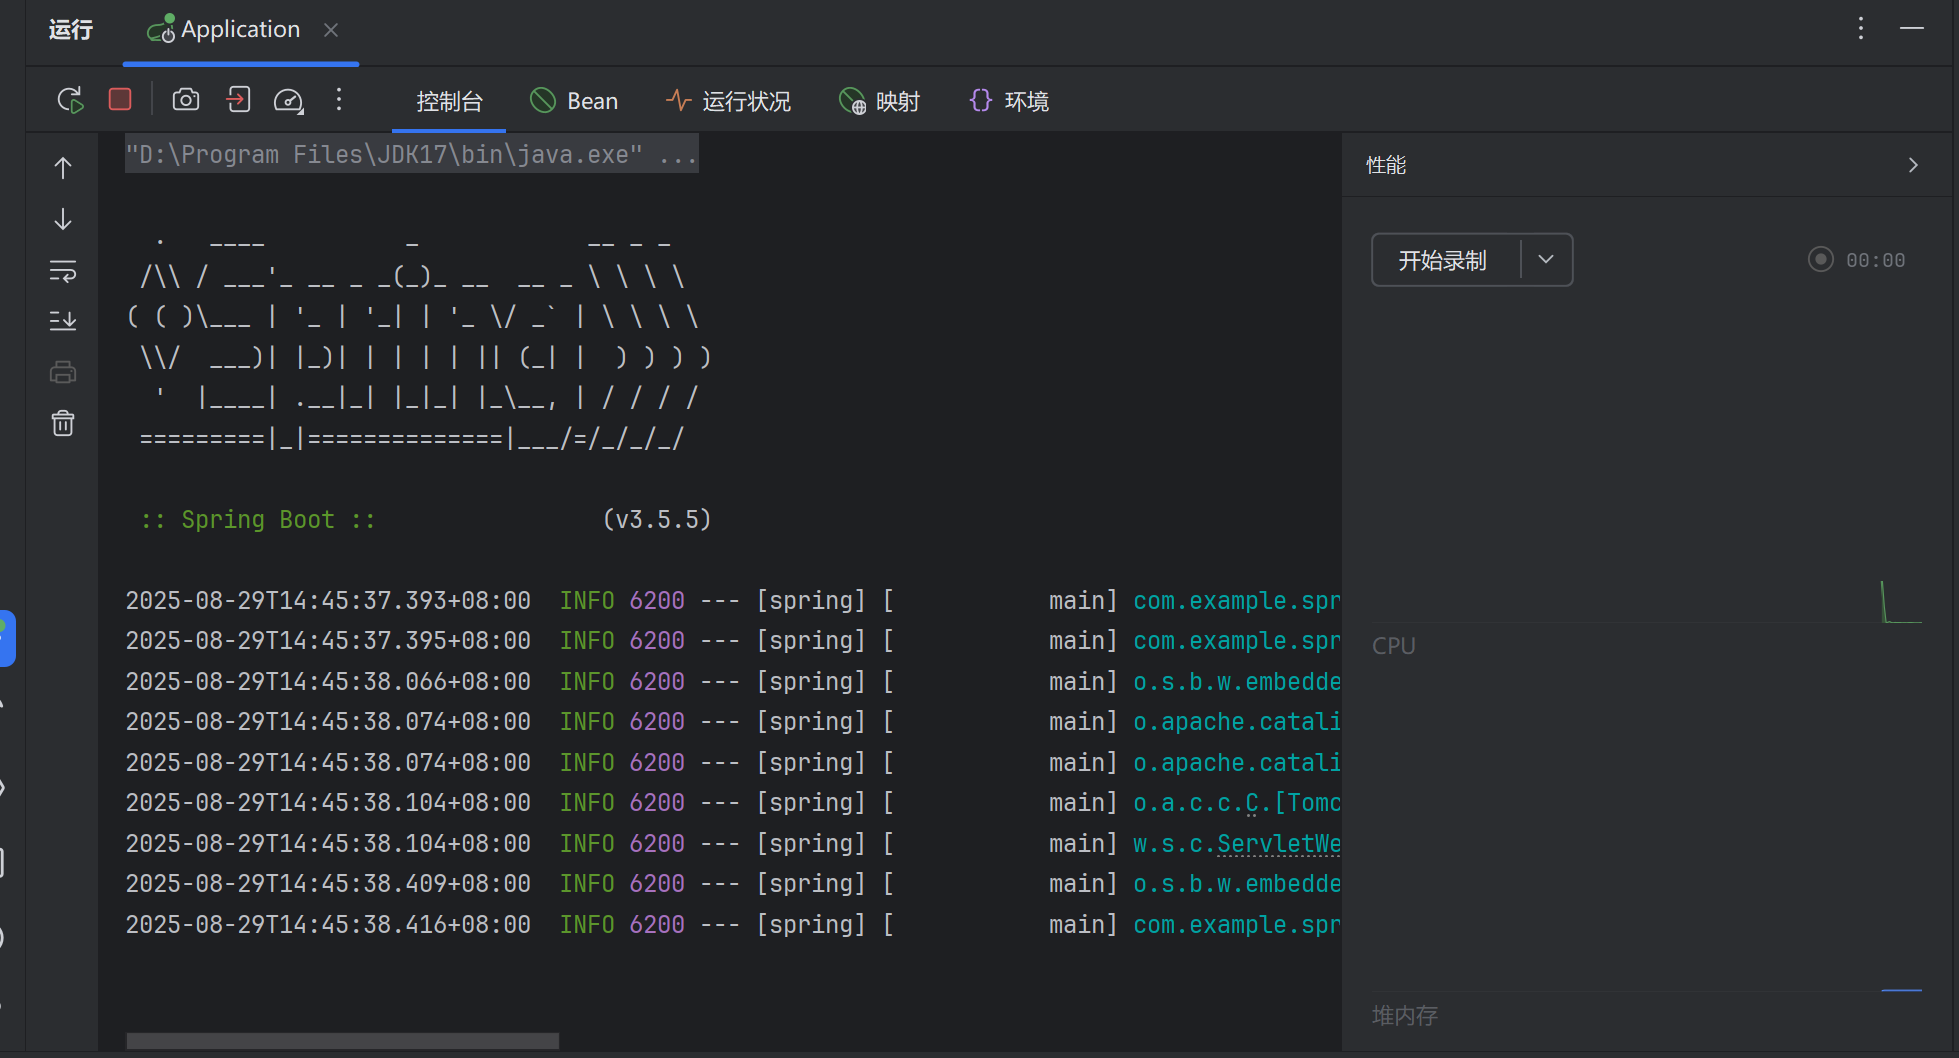Click the recording indicator circle icon
Viewport: 1959px width, 1058px height.
pyautogui.click(x=1821, y=260)
